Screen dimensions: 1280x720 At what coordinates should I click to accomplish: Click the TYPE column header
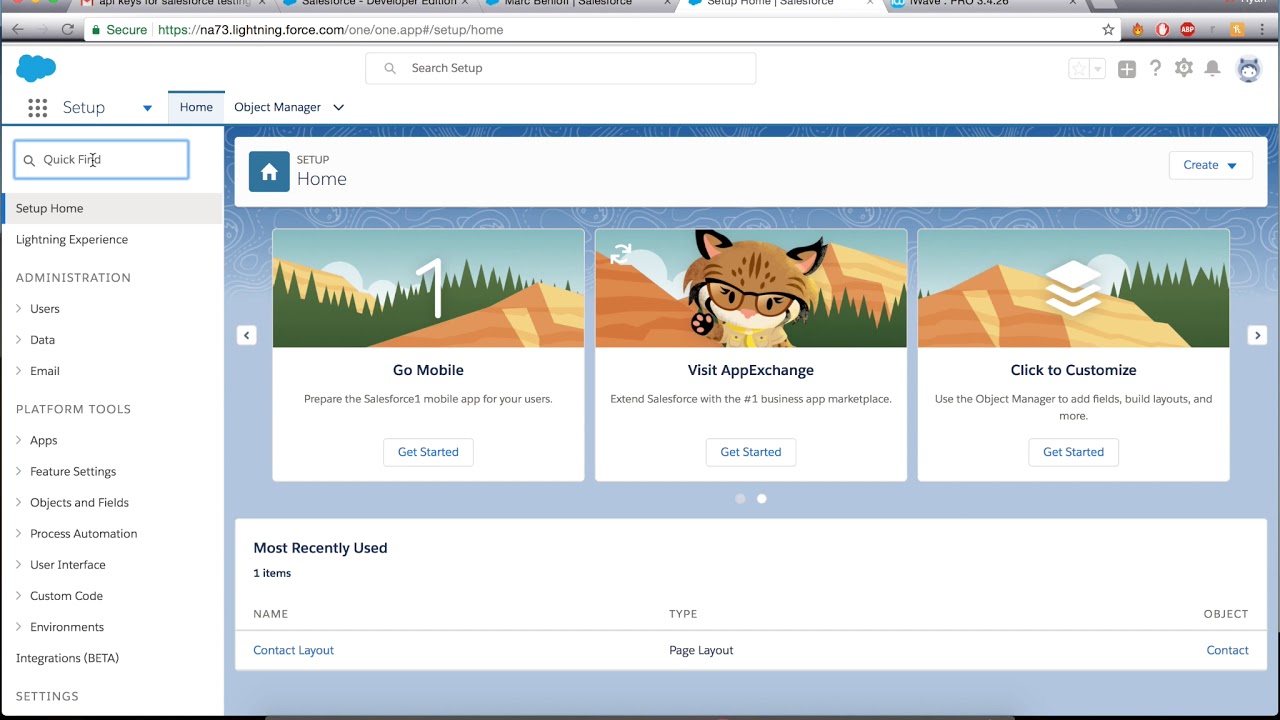point(683,614)
